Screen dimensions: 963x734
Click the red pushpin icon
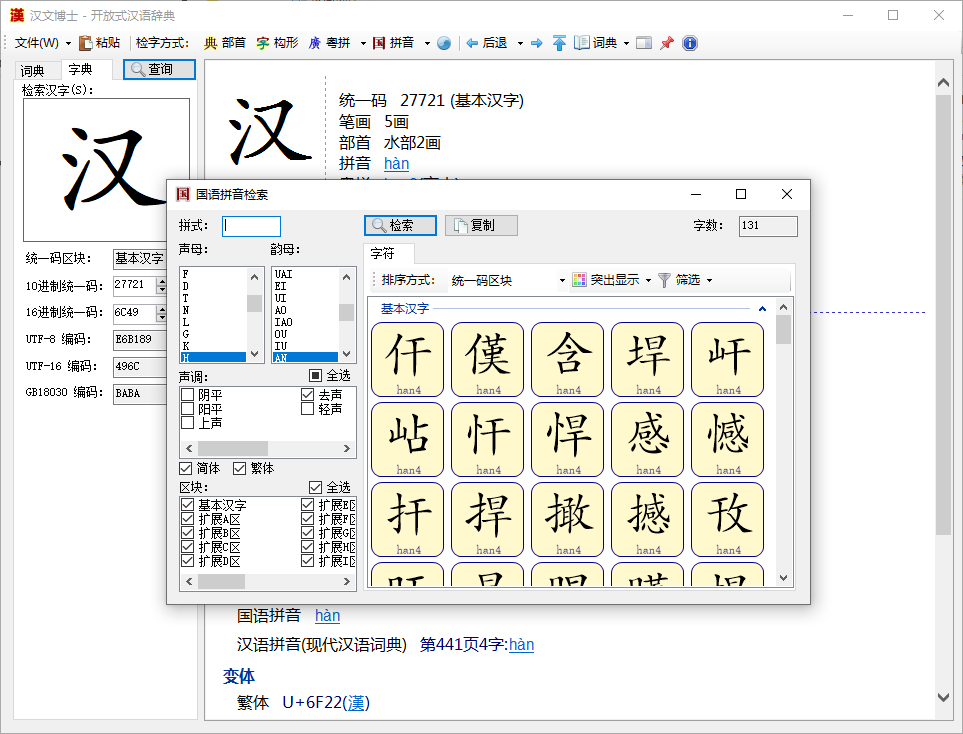(x=667, y=43)
